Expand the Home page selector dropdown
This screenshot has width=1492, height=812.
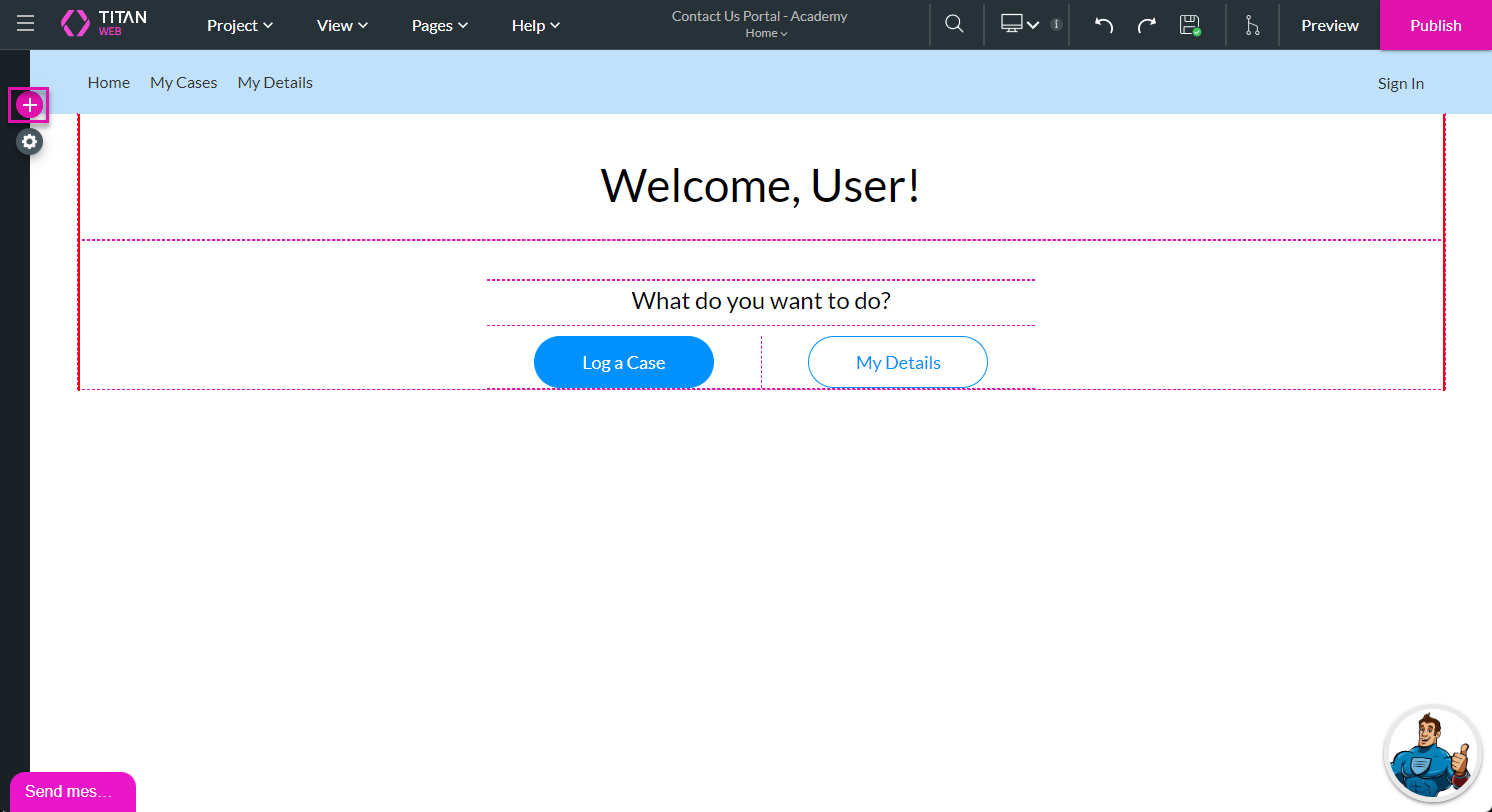point(766,34)
